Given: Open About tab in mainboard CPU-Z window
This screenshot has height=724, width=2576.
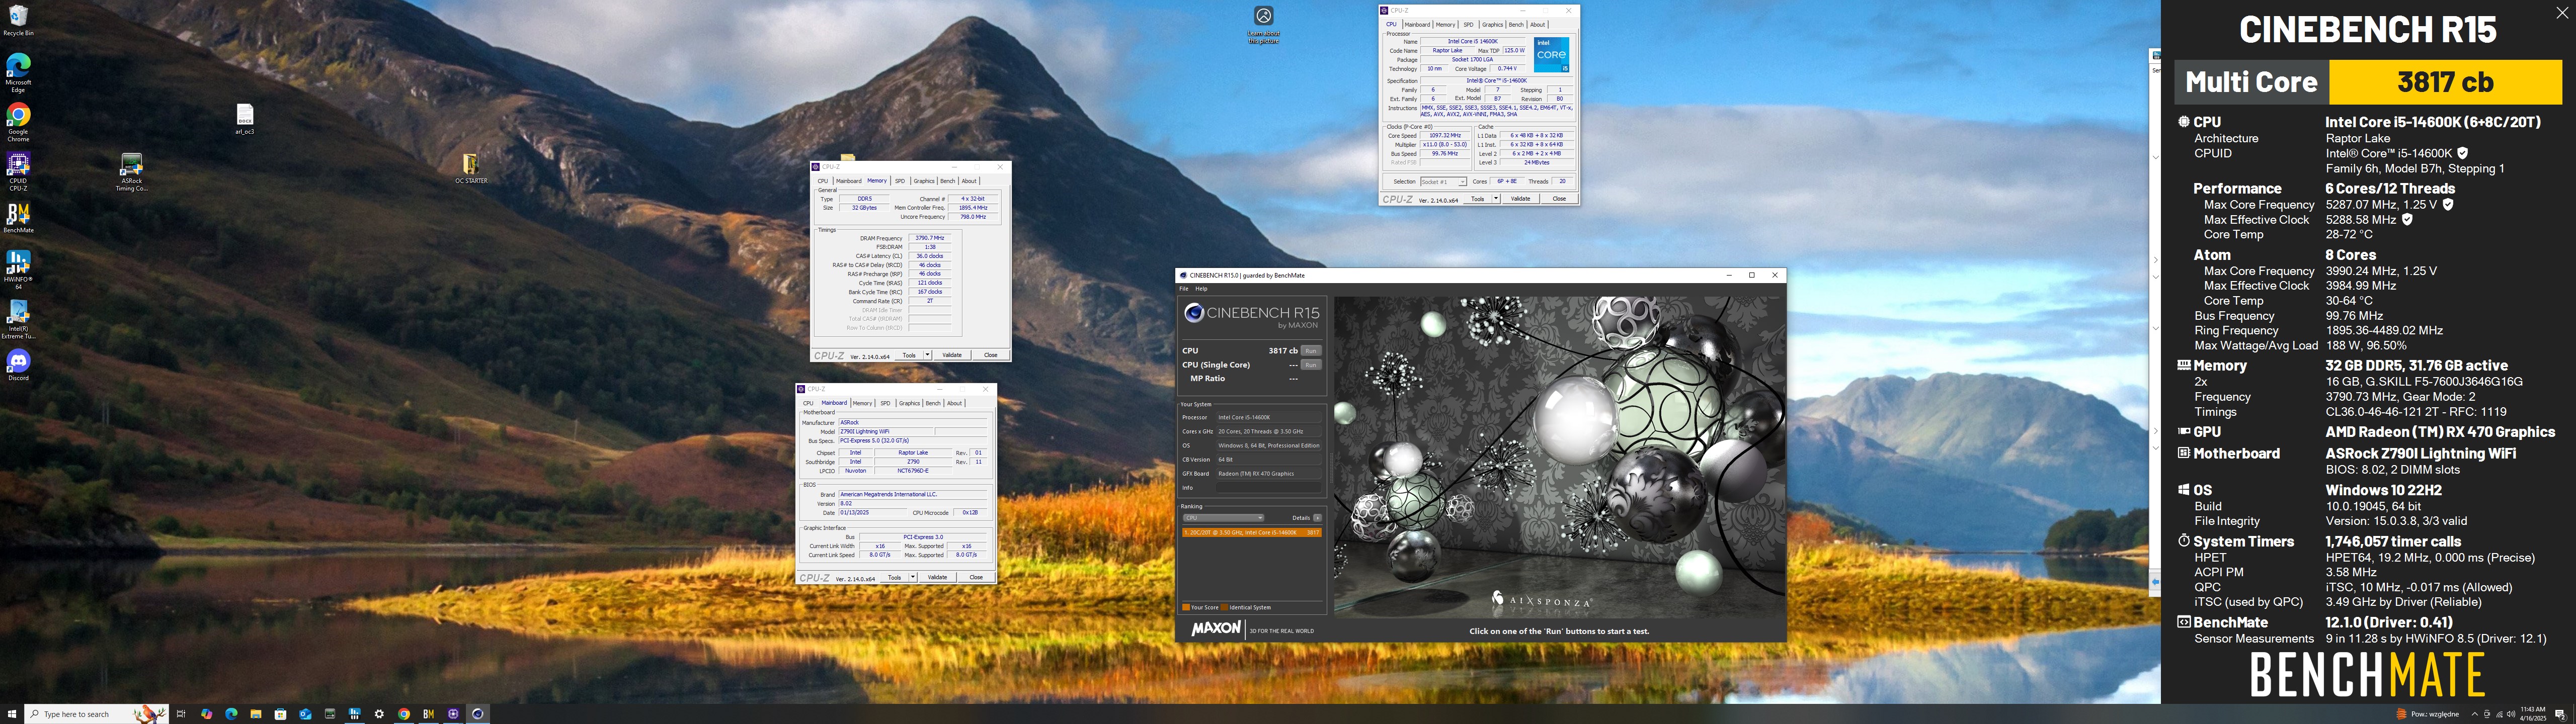Looking at the screenshot, I should click(x=954, y=403).
